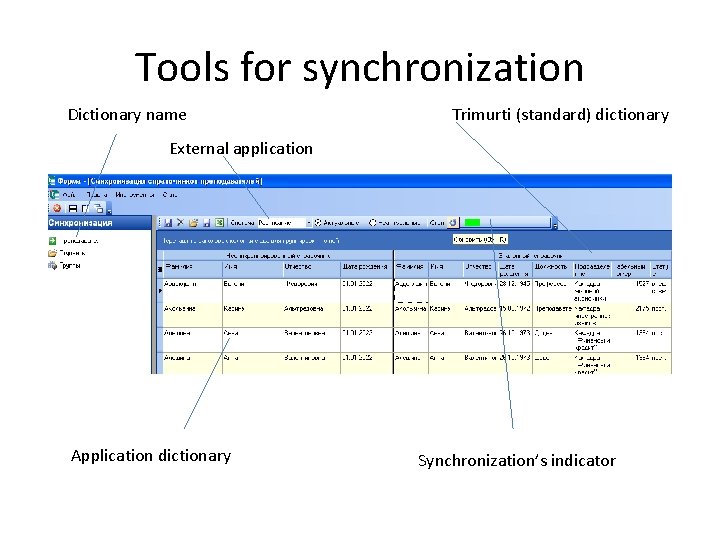Click the third icon in the top toolbar
This screenshot has width=720, height=540.
click(x=85, y=208)
